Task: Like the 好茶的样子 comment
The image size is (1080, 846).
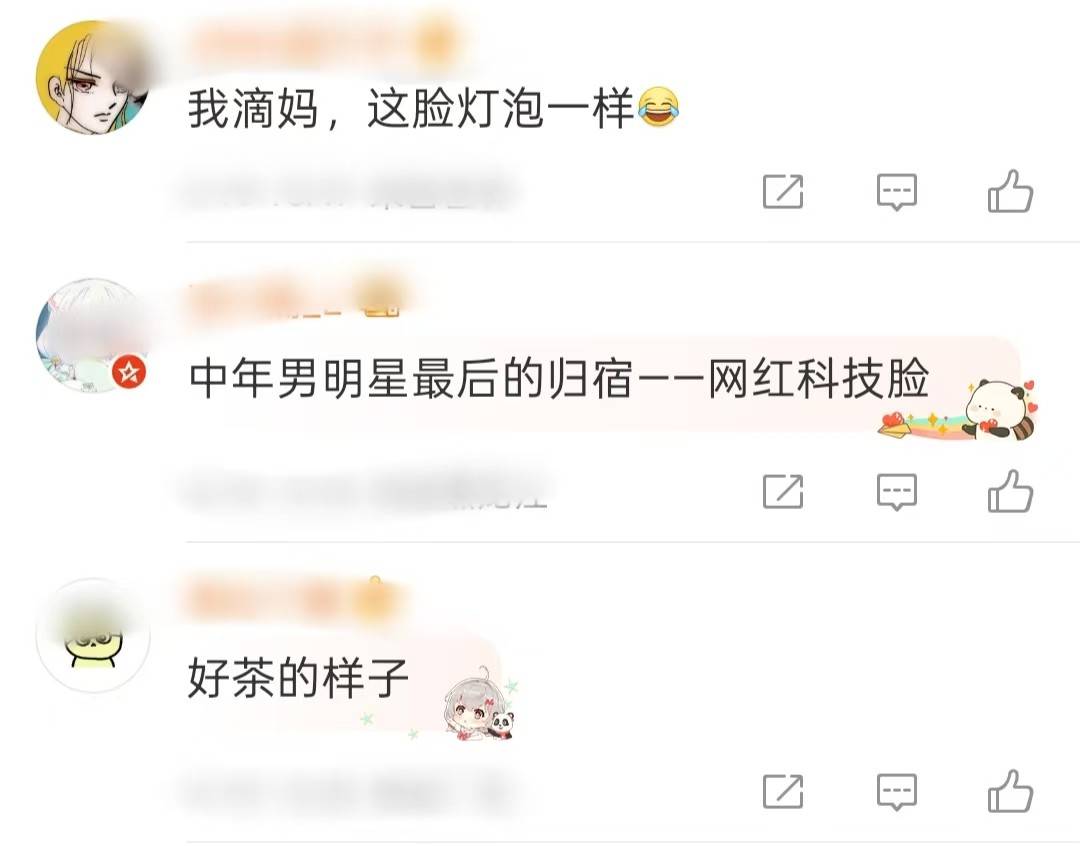Action: (x=1010, y=791)
